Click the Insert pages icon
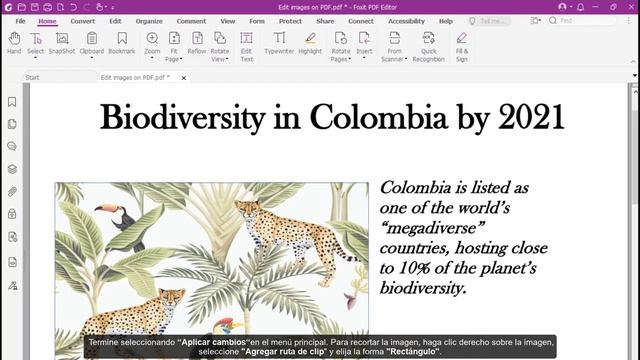This screenshot has height=360, width=640. (x=364, y=39)
